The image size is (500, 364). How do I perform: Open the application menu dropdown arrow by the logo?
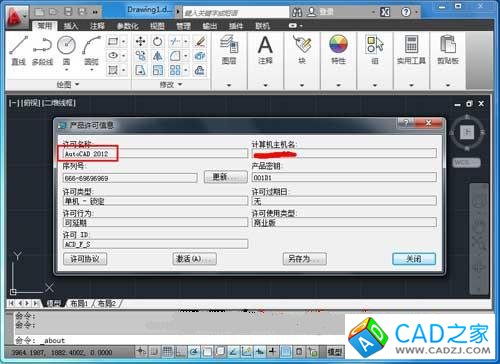point(24,16)
